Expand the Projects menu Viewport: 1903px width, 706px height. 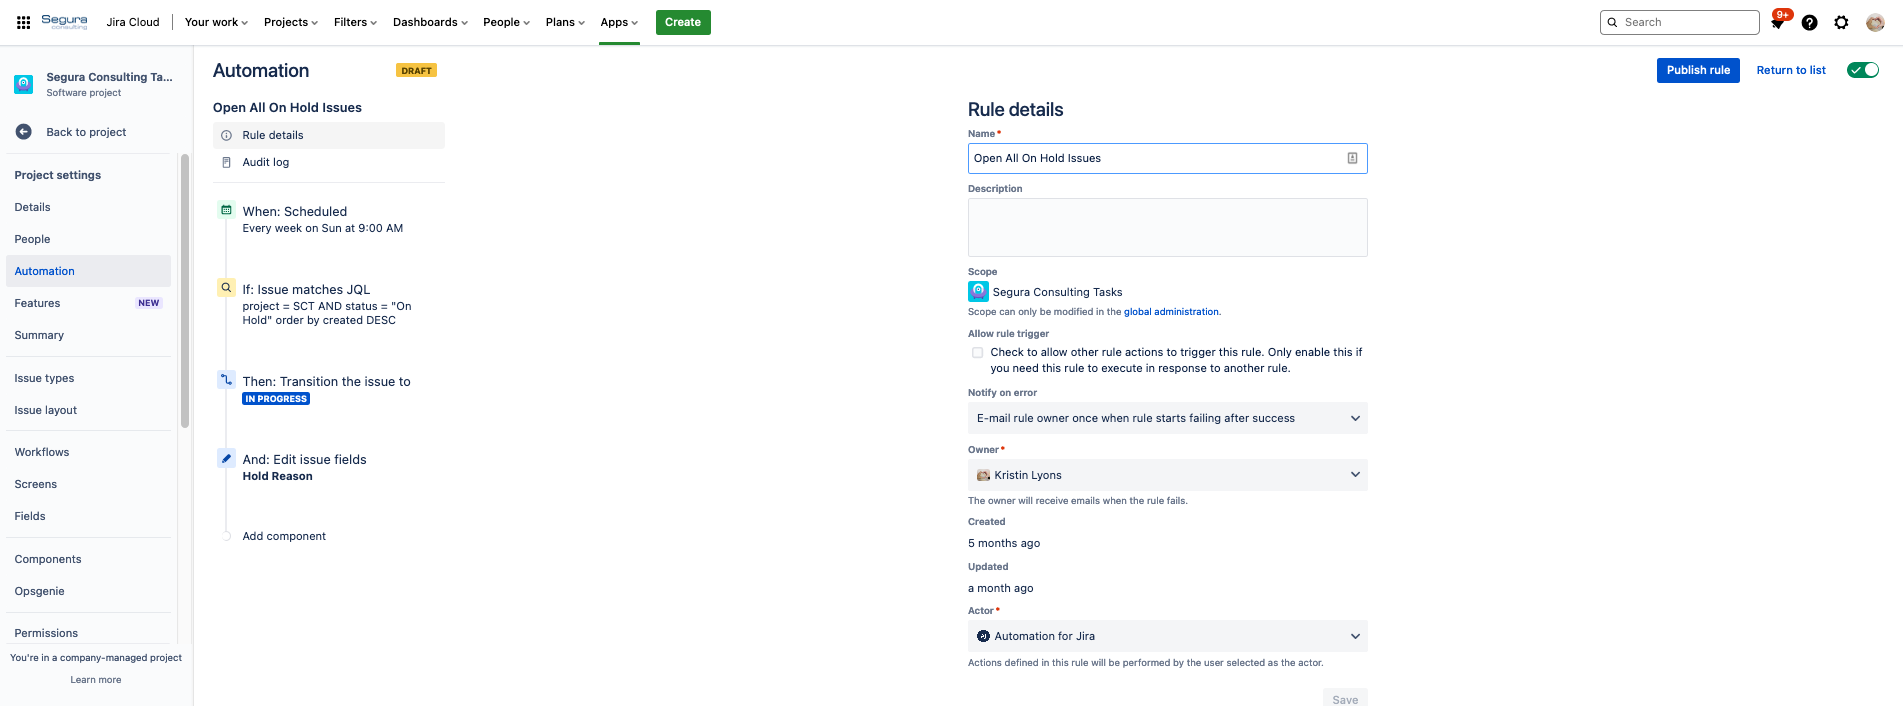[291, 22]
